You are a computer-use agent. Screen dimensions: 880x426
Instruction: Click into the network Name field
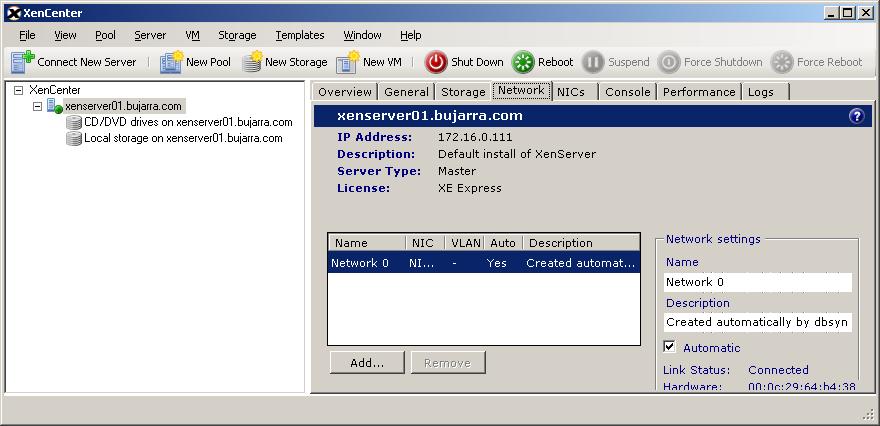pos(758,282)
